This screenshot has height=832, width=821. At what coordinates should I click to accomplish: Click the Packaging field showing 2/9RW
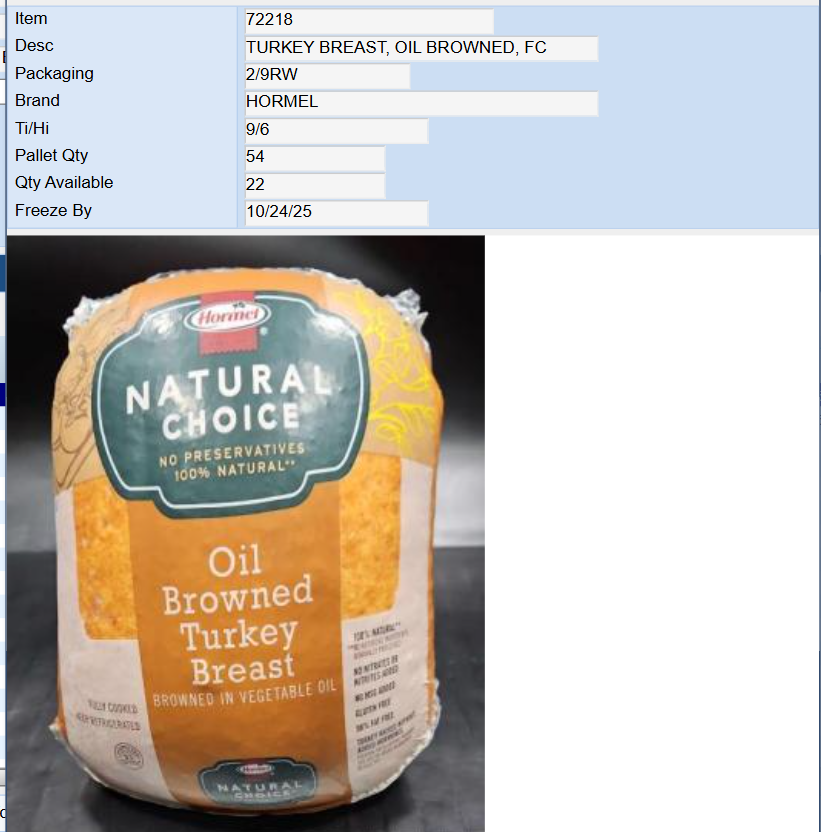pyautogui.click(x=327, y=75)
